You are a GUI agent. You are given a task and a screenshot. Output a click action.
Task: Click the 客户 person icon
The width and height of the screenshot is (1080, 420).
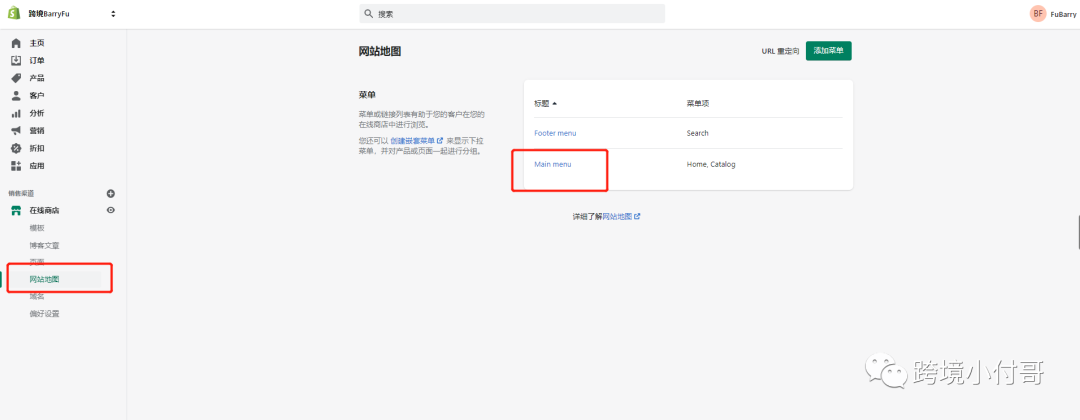tap(17, 96)
